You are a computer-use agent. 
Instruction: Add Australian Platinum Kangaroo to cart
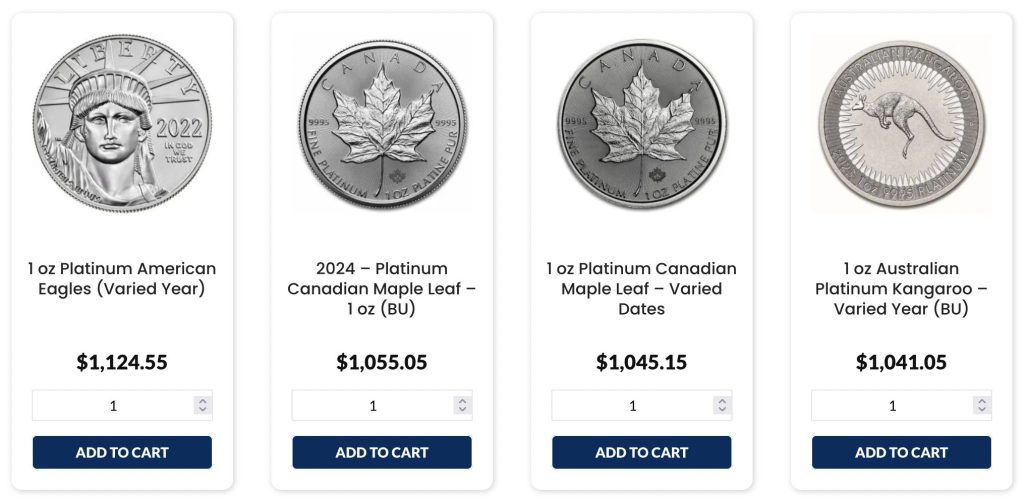[x=901, y=452]
